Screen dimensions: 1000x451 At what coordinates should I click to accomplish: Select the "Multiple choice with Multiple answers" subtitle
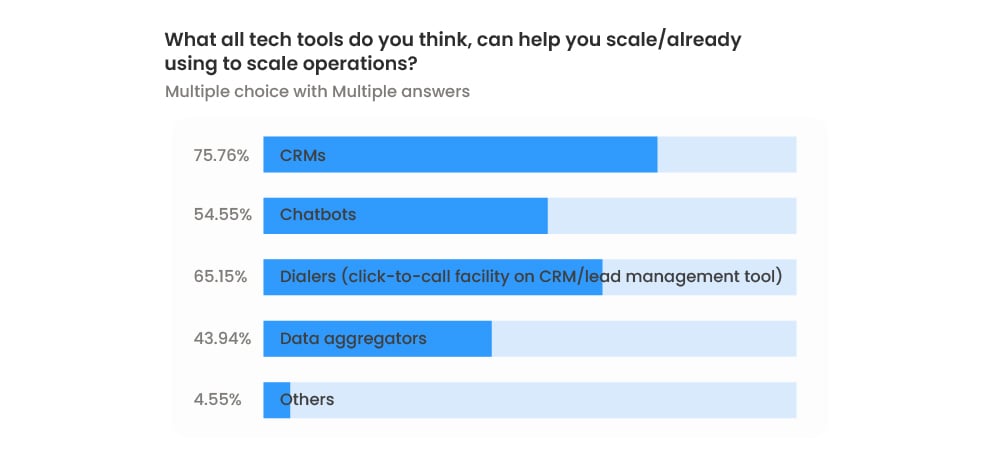(317, 92)
